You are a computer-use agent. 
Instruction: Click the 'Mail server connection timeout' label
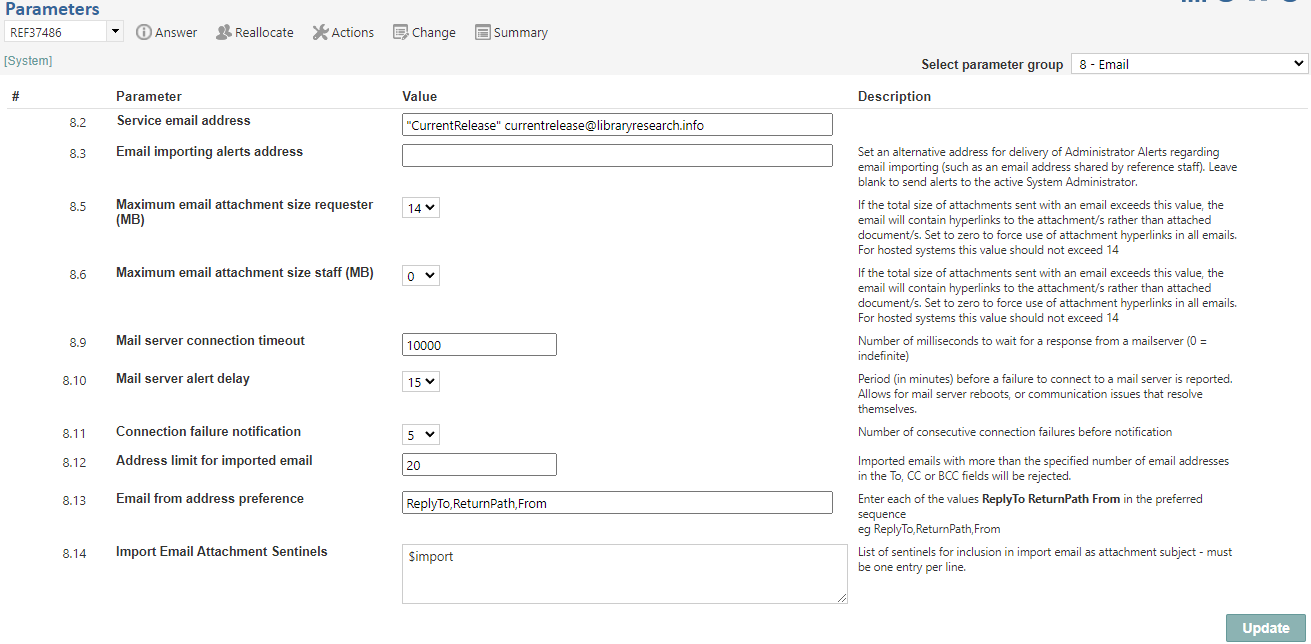[x=210, y=340]
